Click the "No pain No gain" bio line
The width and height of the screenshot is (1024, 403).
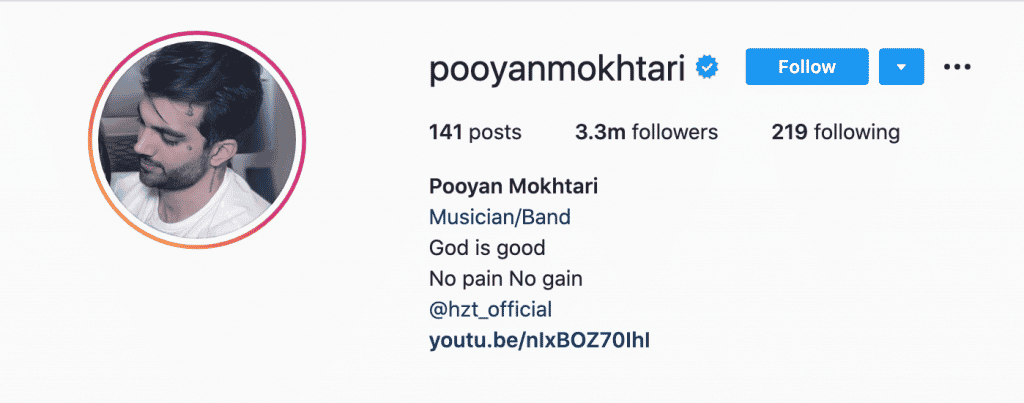point(506,278)
